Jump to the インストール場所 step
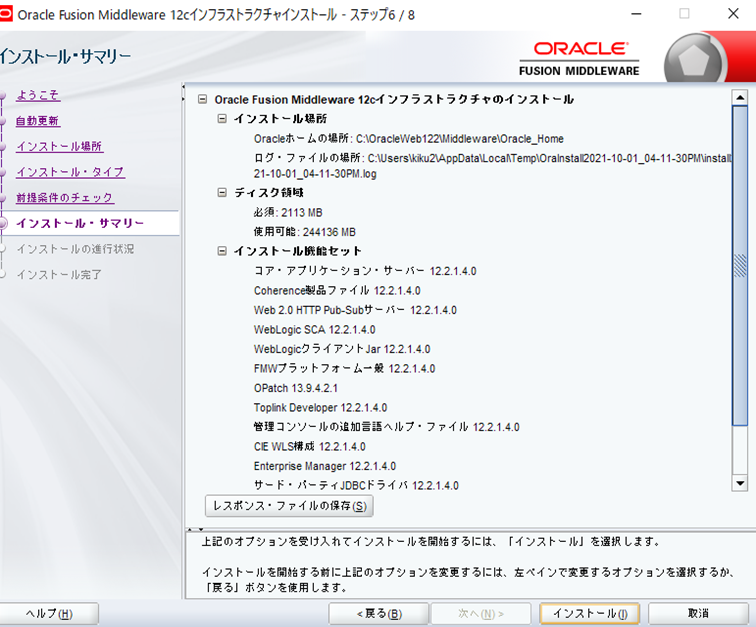The height and width of the screenshot is (627, 756). [59, 147]
